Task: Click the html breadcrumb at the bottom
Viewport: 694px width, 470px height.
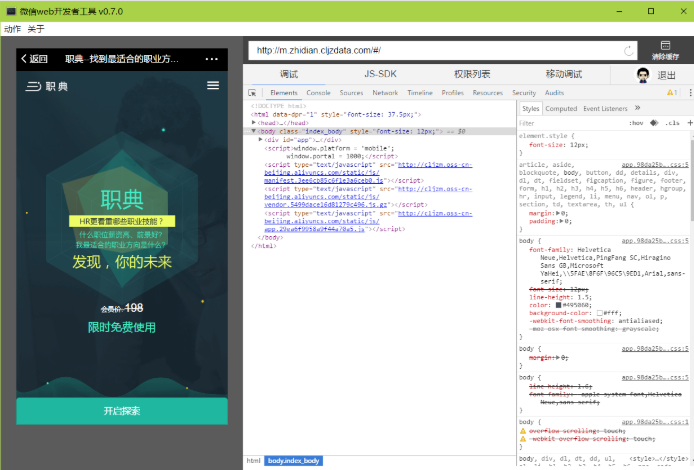Action: 254,461
